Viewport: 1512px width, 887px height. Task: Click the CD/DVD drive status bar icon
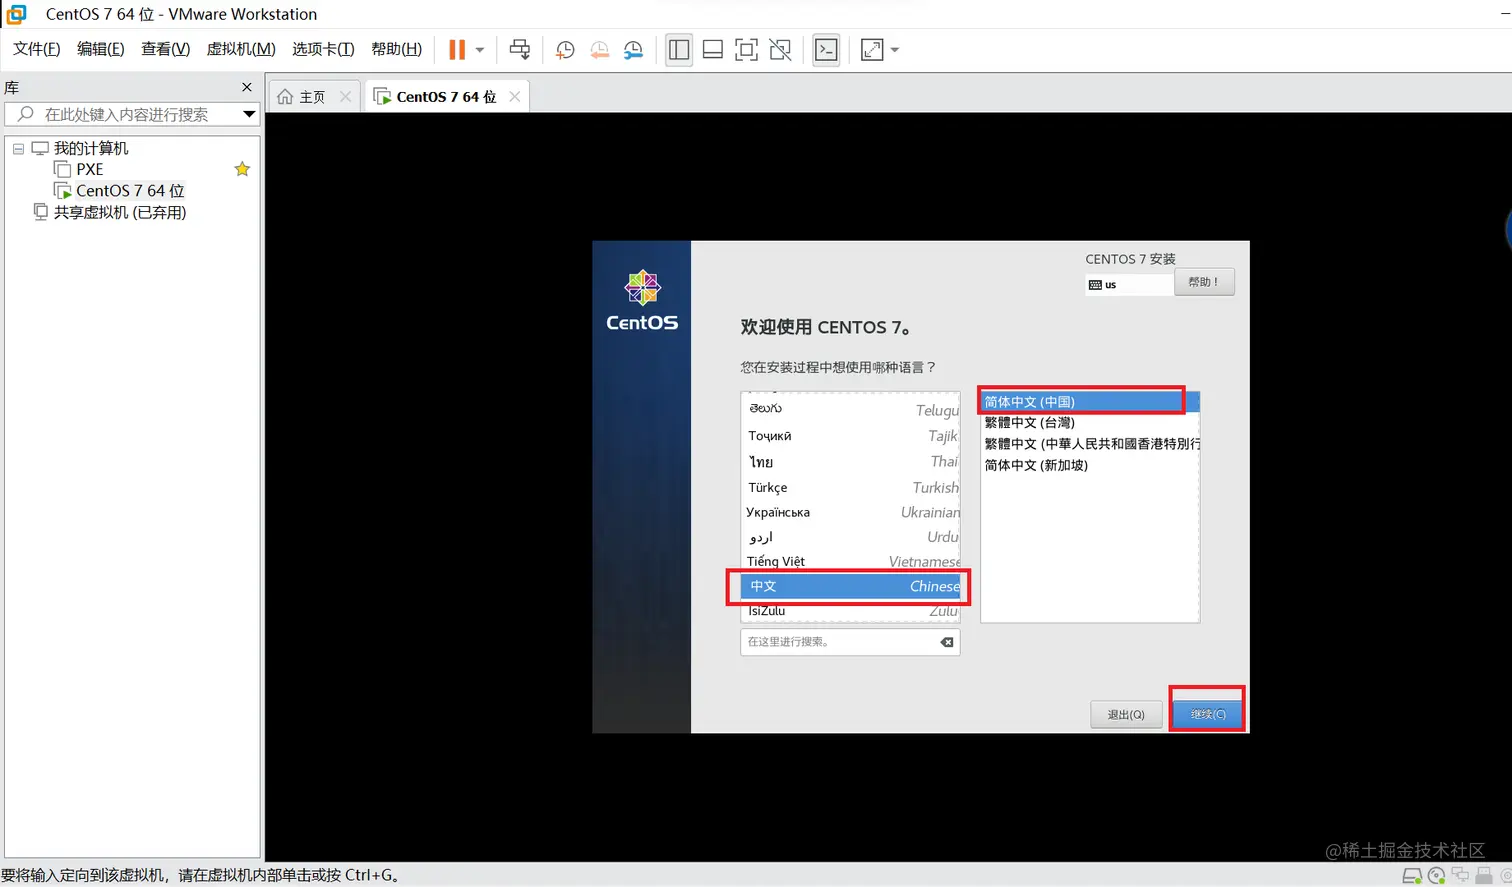point(1436,876)
